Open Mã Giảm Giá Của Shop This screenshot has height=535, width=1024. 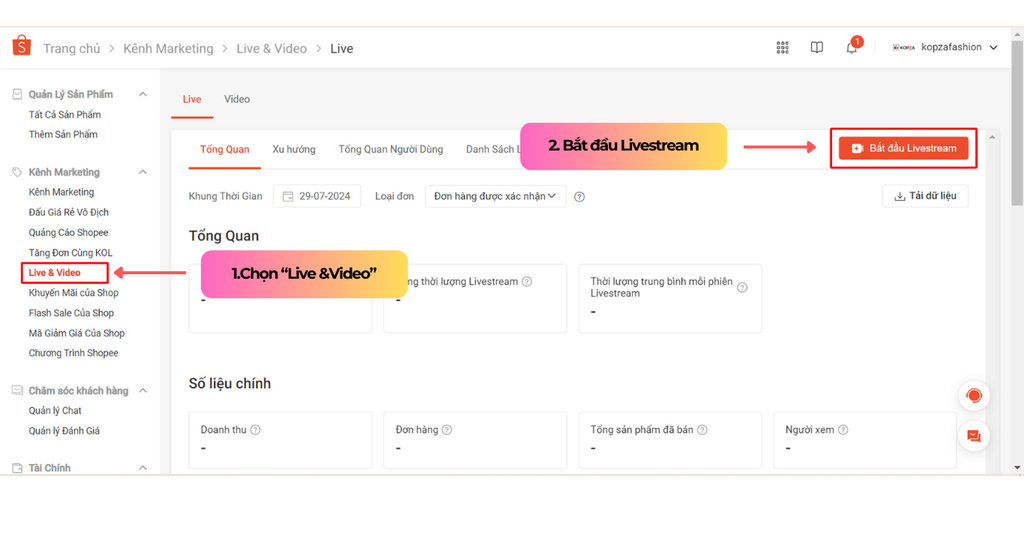(76, 333)
